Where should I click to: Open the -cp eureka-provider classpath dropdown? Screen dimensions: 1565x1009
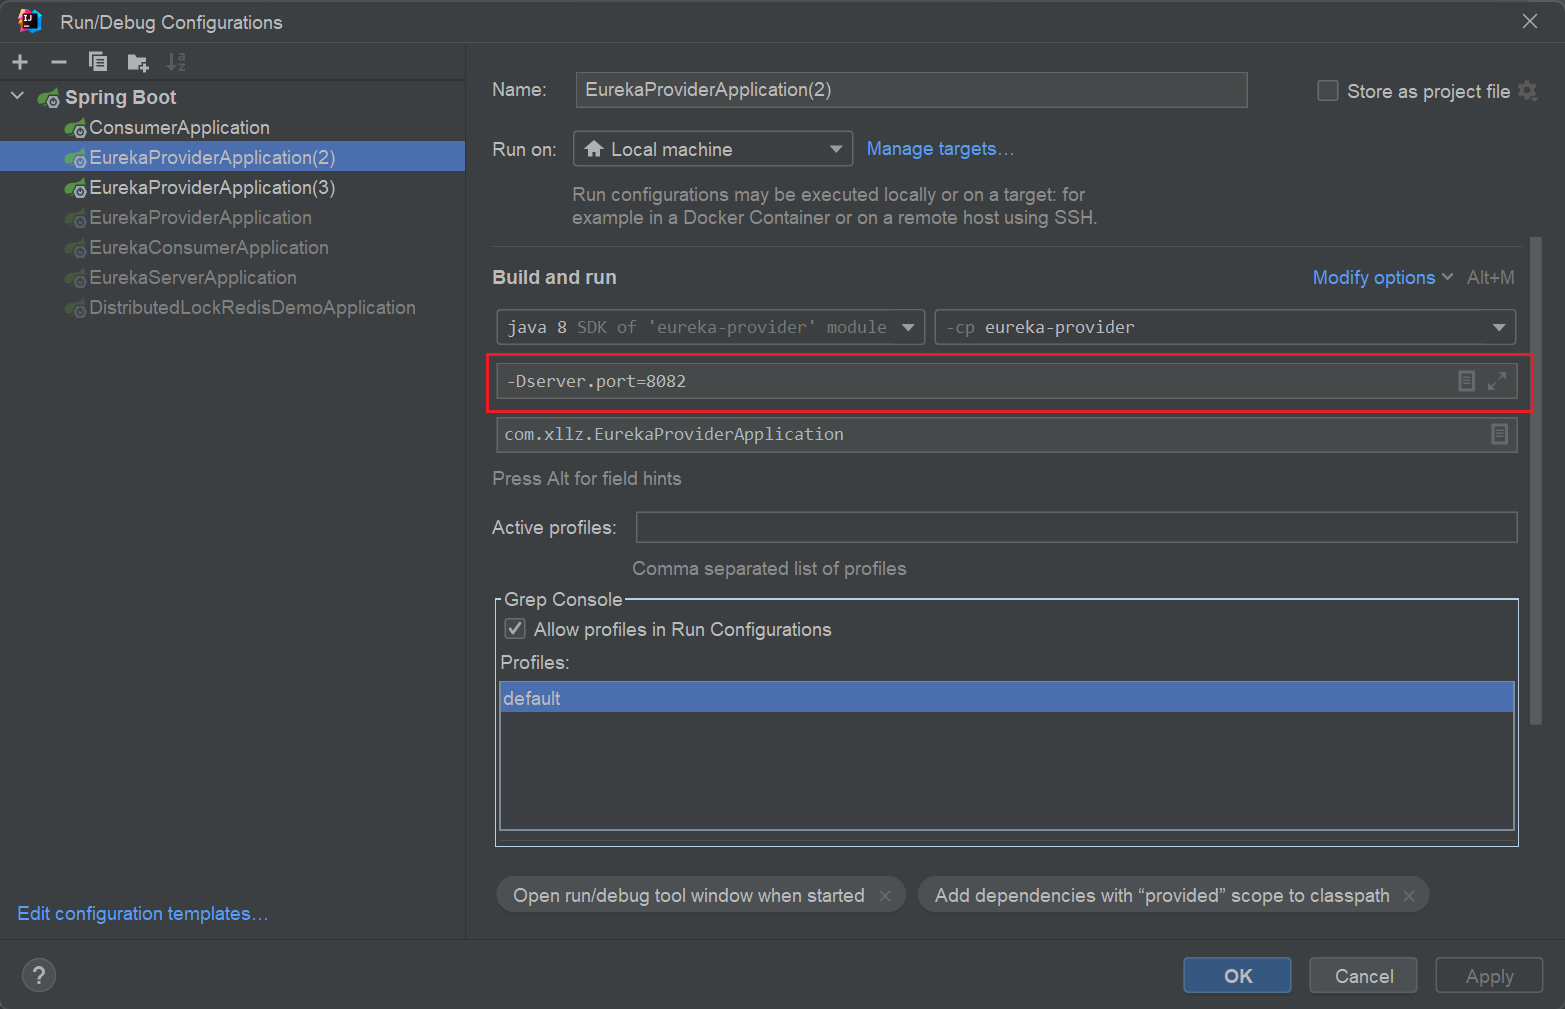1225,327
